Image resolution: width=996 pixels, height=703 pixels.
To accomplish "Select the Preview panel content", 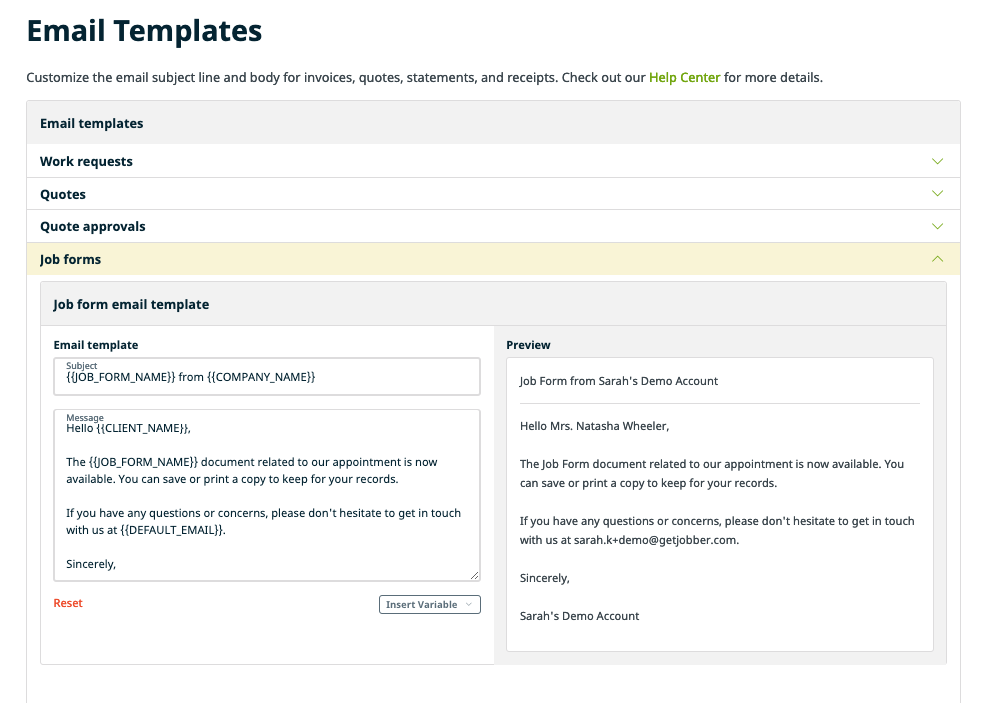I will 719,500.
